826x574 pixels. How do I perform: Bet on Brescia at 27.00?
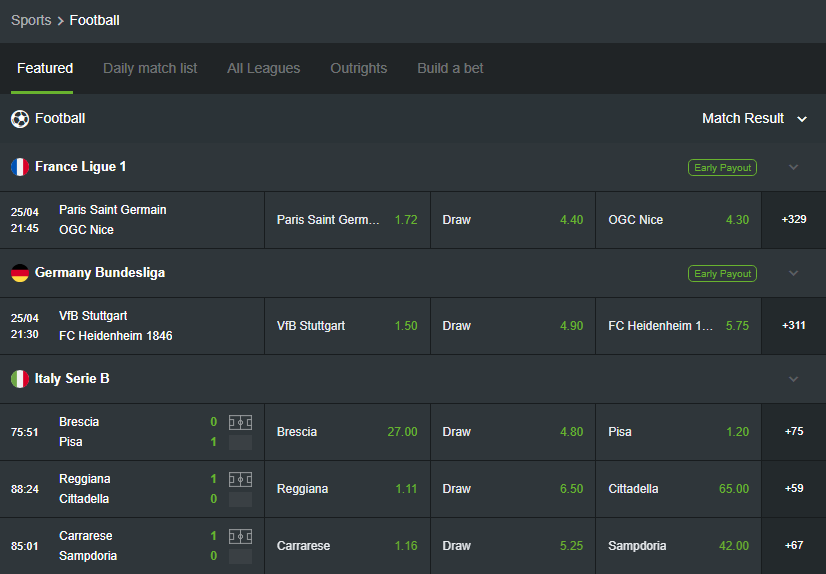(347, 432)
